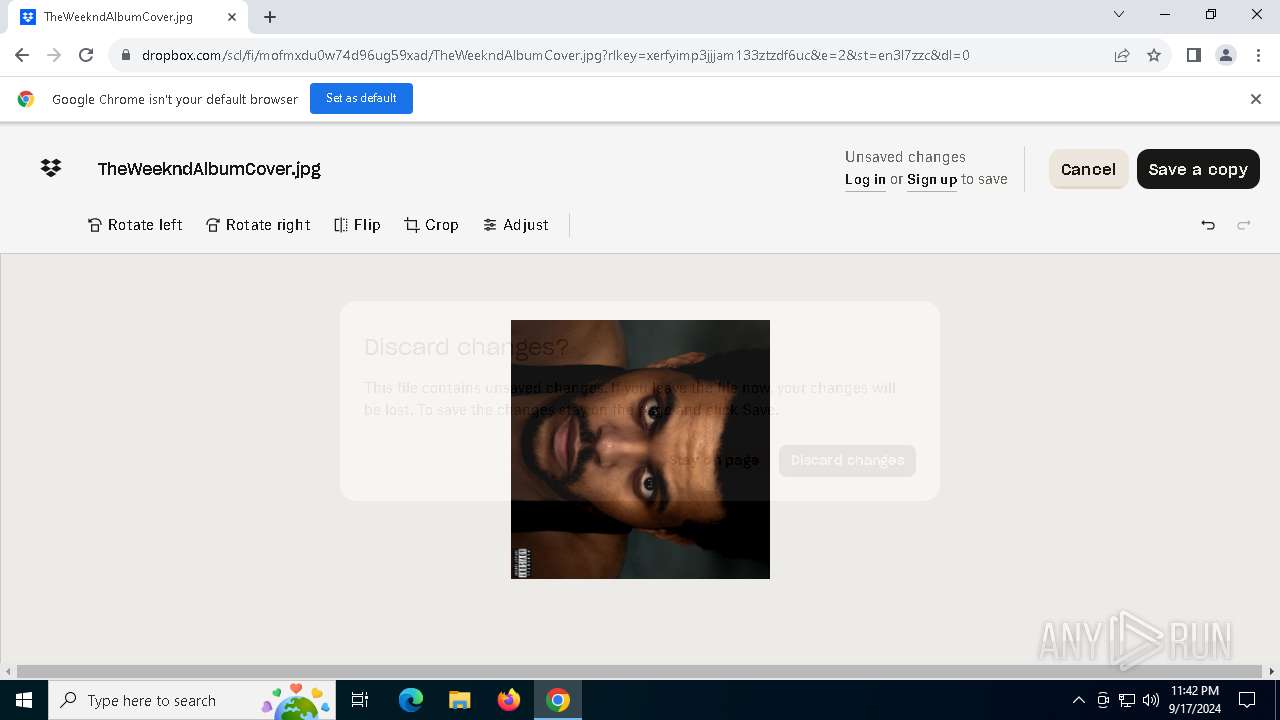Open the Sign up link
The width and height of the screenshot is (1280, 720).
pos(932,180)
